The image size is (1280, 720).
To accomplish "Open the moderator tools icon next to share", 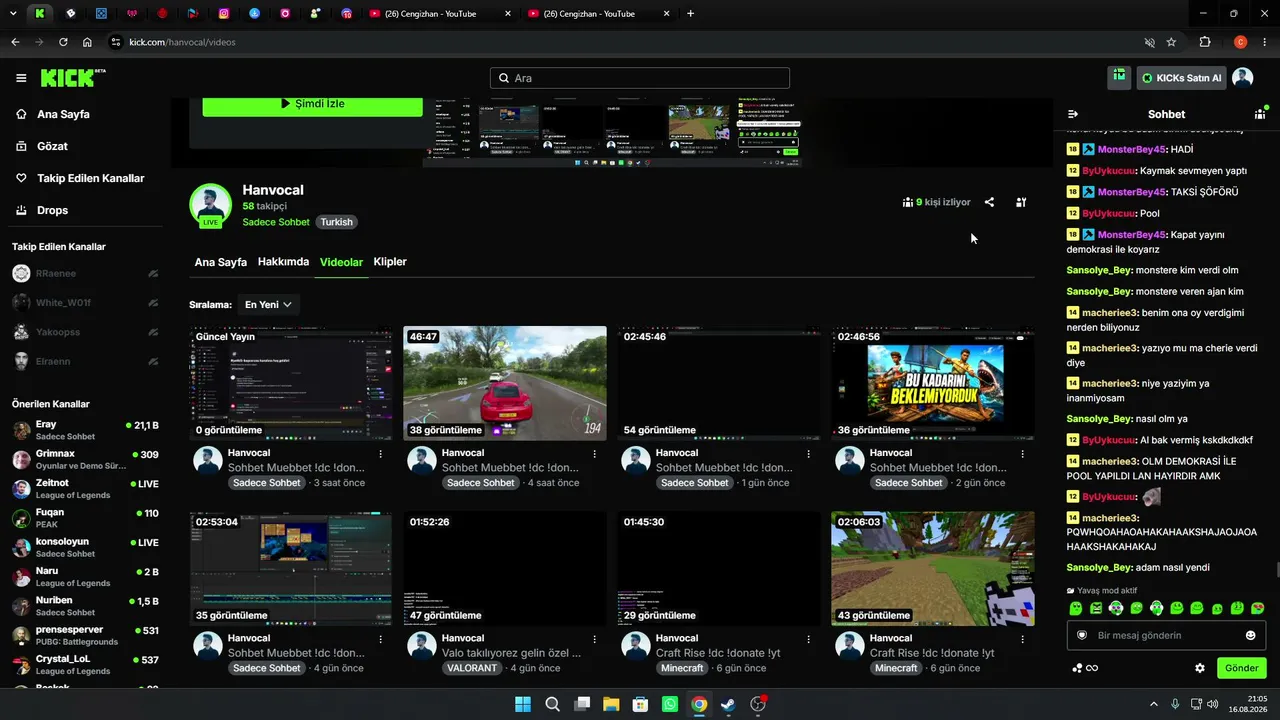I will 1021,202.
